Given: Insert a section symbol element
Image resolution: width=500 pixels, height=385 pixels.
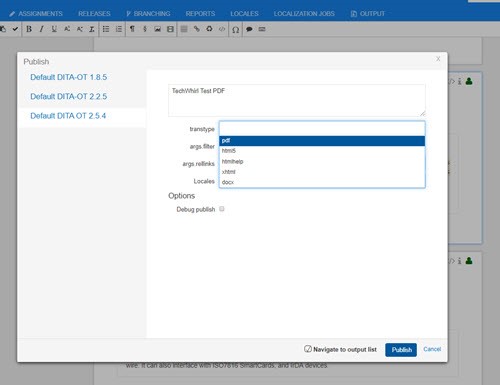Looking at the screenshot, I should tap(145, 29).
